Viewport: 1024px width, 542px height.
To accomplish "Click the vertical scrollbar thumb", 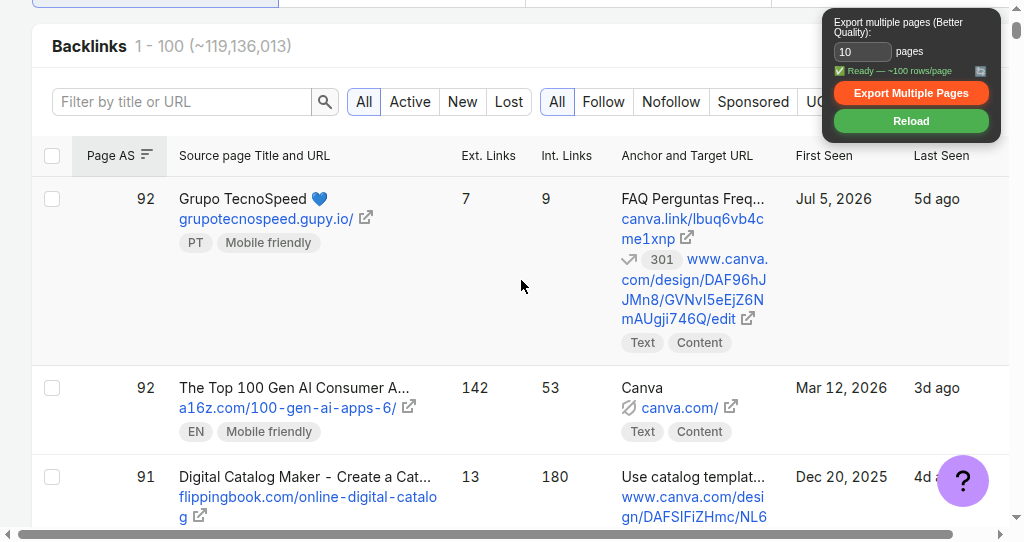I will click(x=1016, y=30).
